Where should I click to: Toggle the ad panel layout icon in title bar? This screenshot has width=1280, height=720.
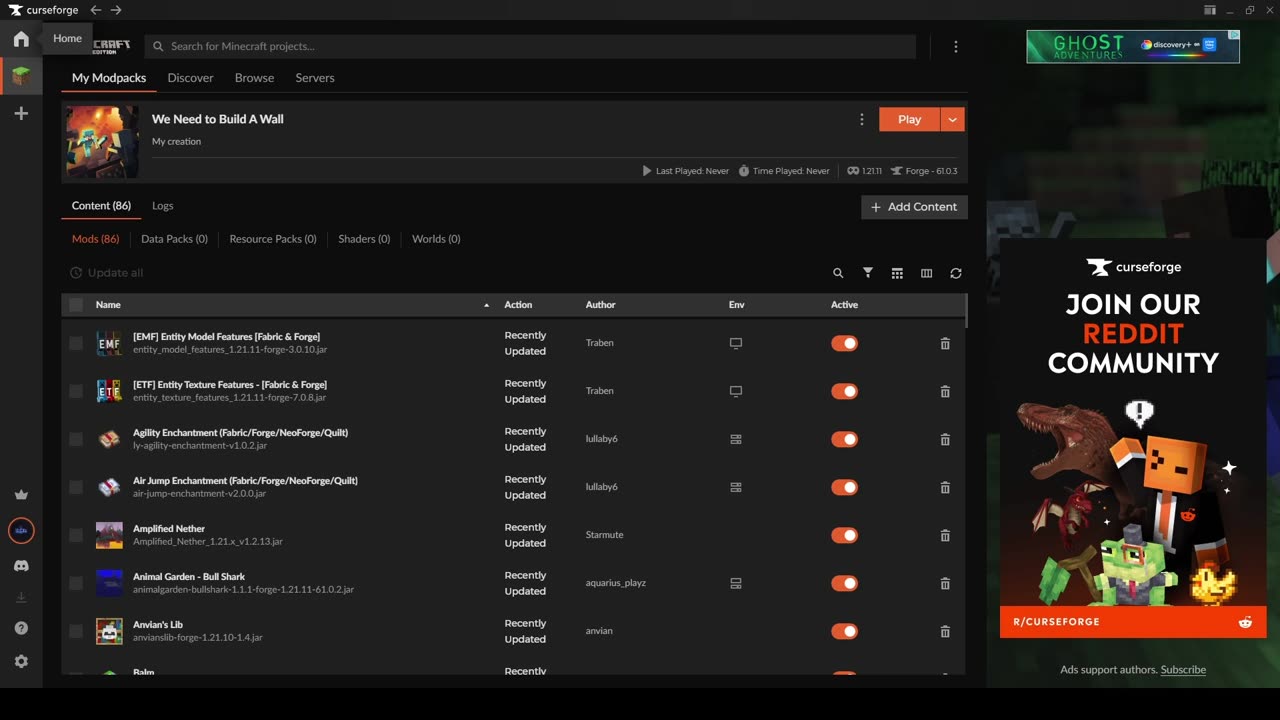pyautogui.click(x=1210, y=10)
